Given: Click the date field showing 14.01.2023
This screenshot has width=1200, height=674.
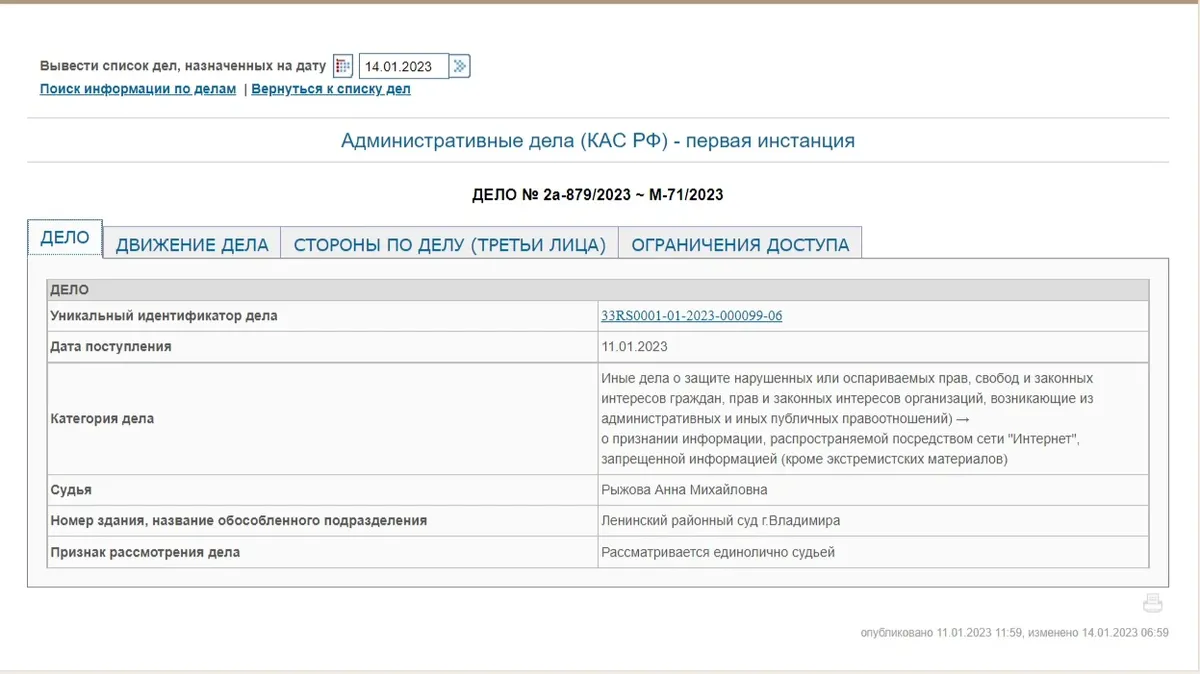Looking at the screenshot, I should (x=403, y=67).
